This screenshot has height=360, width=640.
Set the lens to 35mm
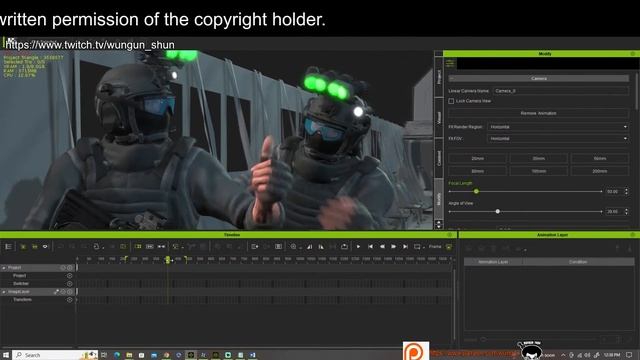538,158
